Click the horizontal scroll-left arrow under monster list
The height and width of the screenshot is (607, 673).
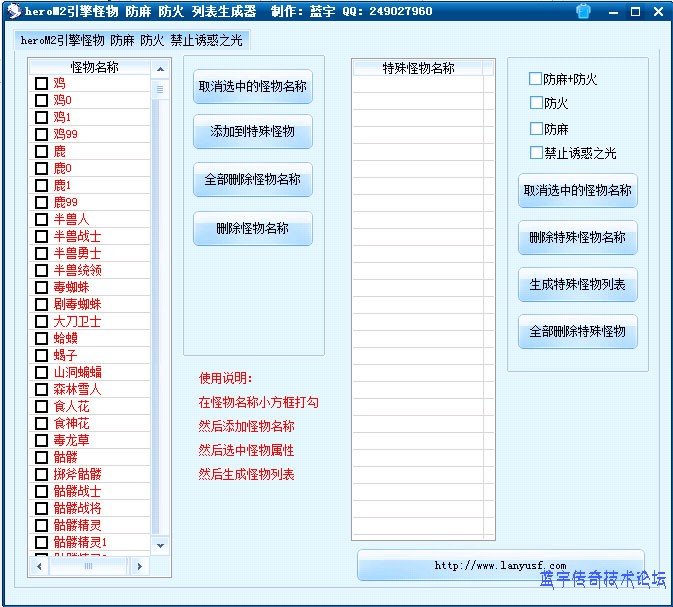(x=40, y=566)
